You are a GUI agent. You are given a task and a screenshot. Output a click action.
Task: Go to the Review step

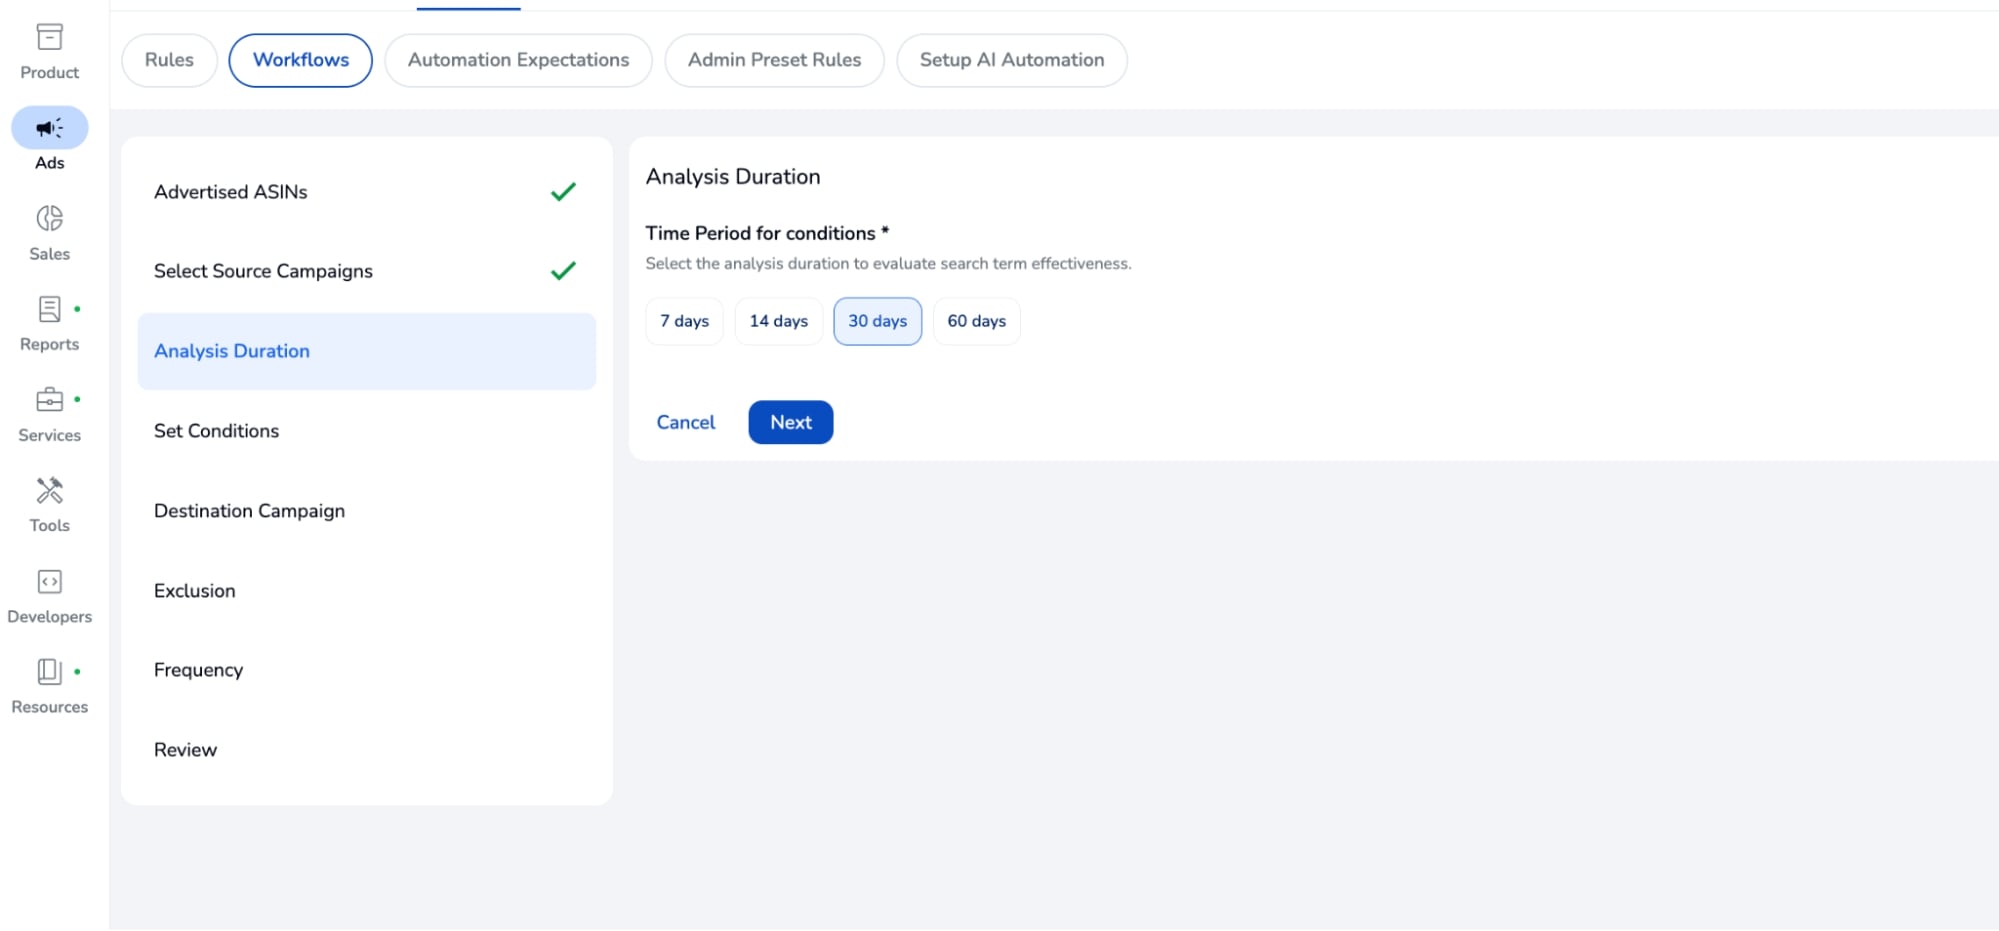(x=367, y=750)
